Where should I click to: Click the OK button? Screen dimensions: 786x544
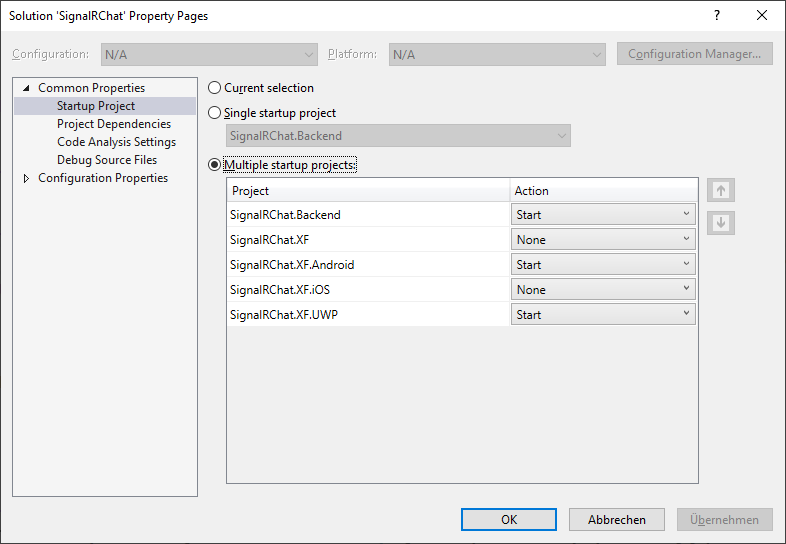tap(508, 520)
